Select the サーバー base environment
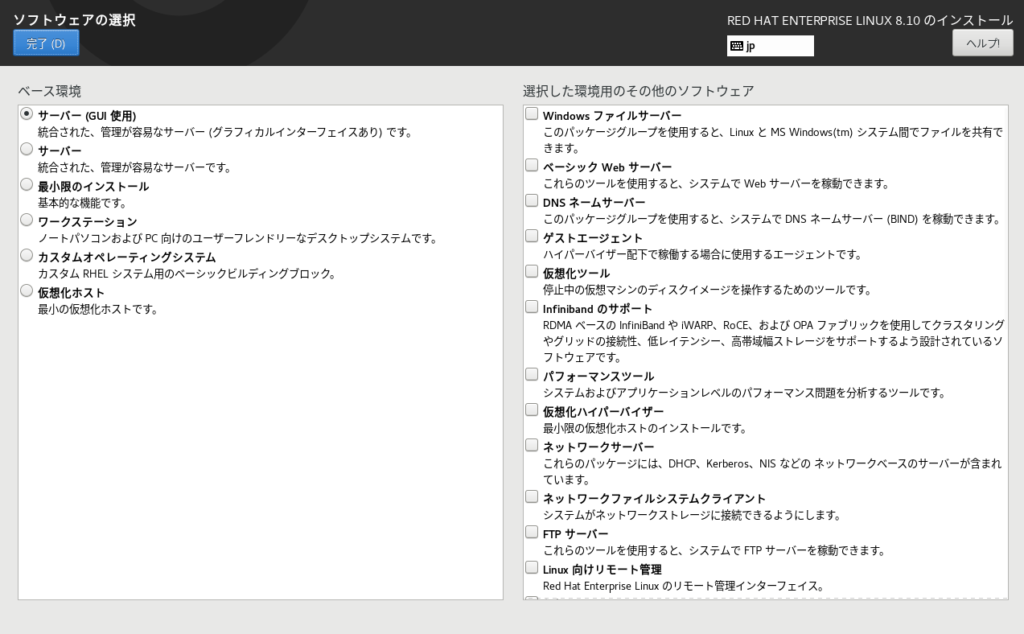Screen dimensions: 1024x634 coord(27,150)
